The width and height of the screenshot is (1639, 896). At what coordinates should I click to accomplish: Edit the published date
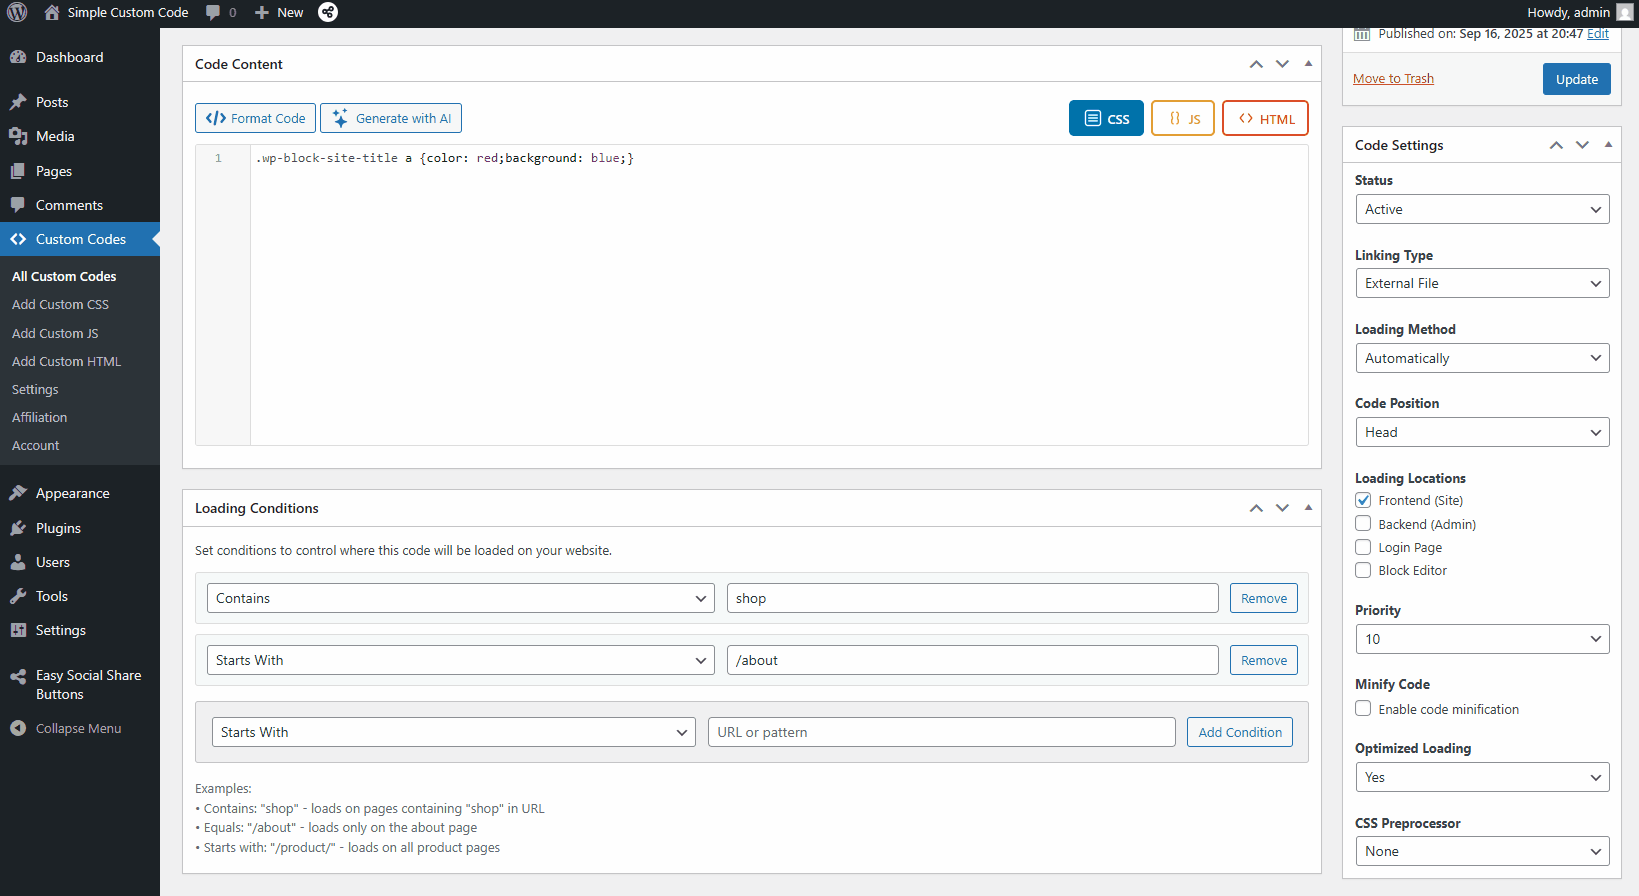[1598, 34]
